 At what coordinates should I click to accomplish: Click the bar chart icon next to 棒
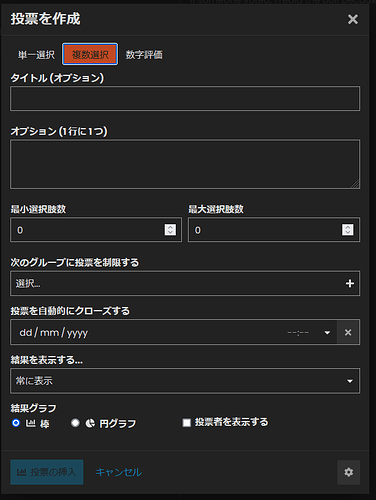click(x=31, y=423)
